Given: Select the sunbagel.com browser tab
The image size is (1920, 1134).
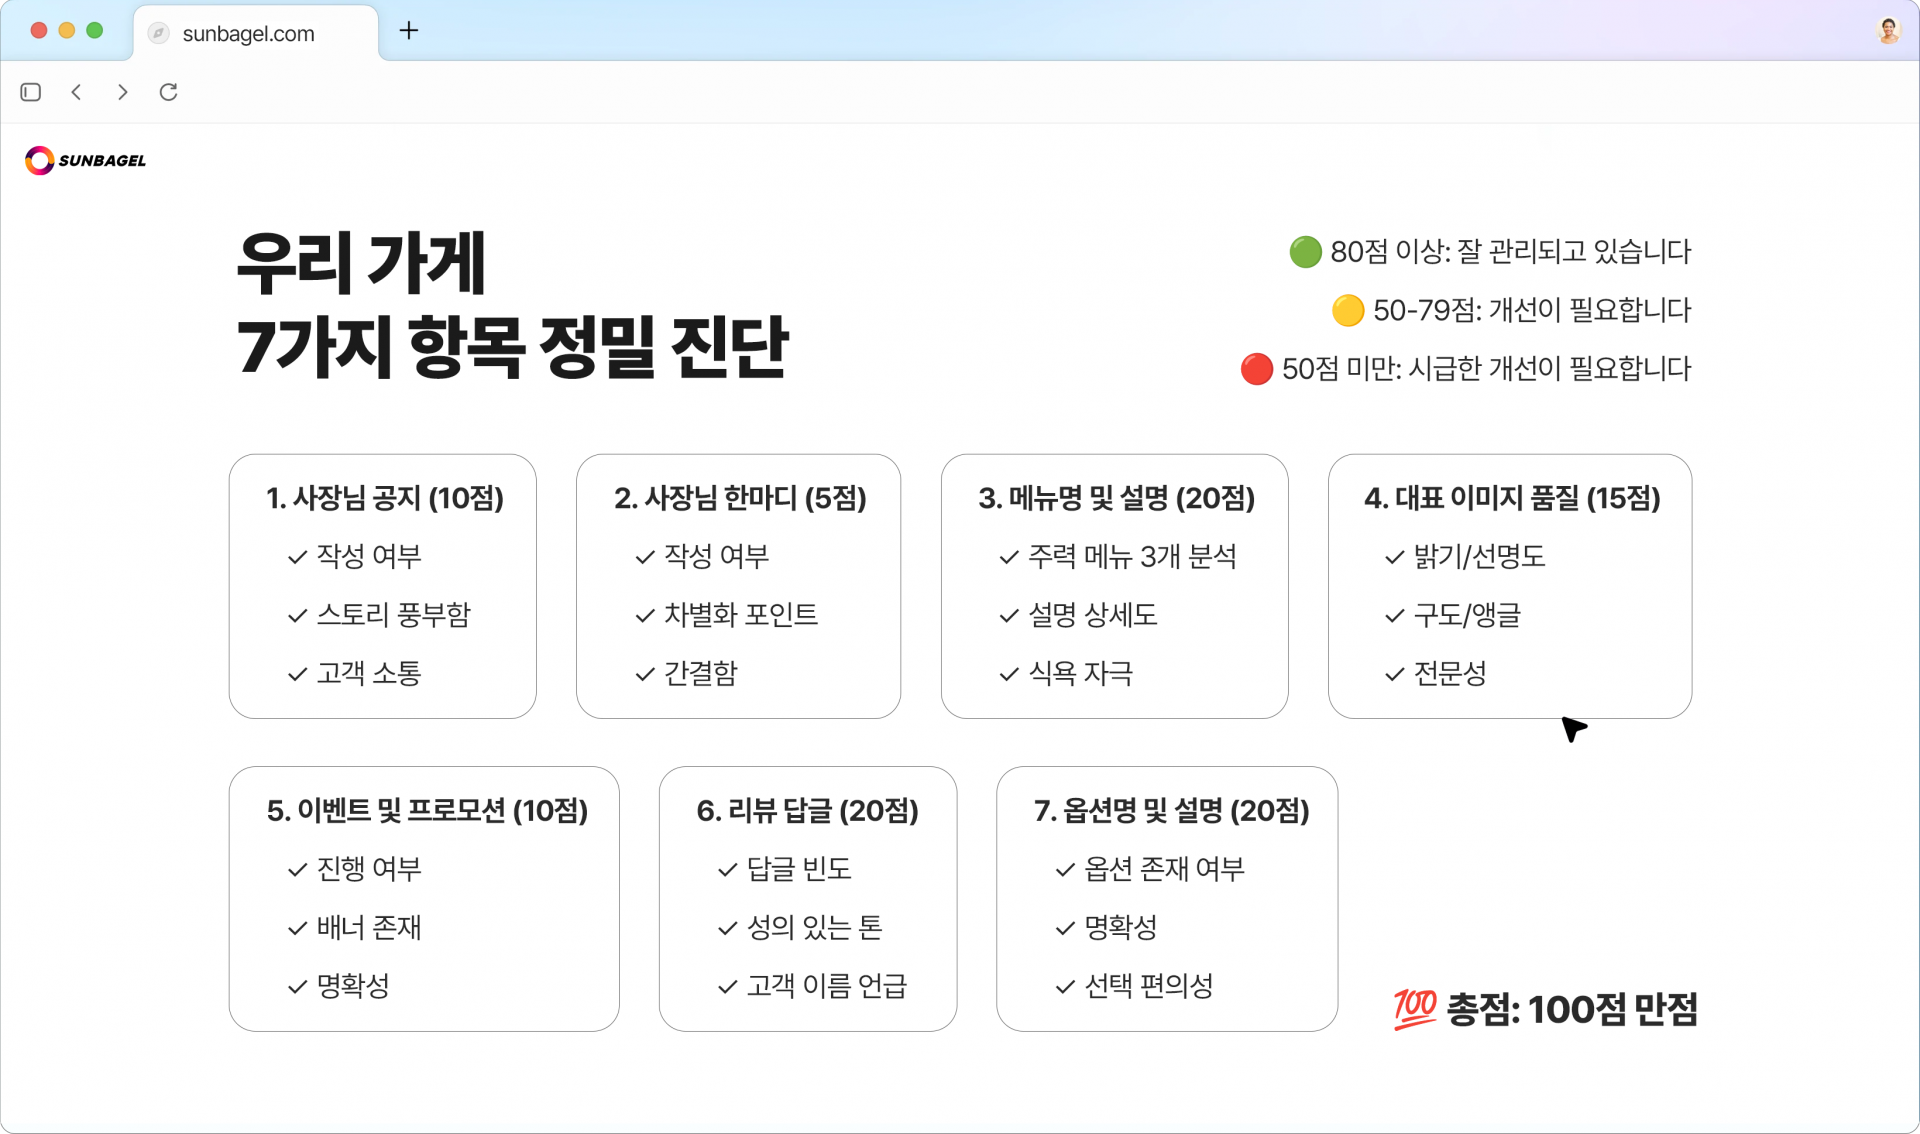Looking at the screenshot, I should coord(248,32).
